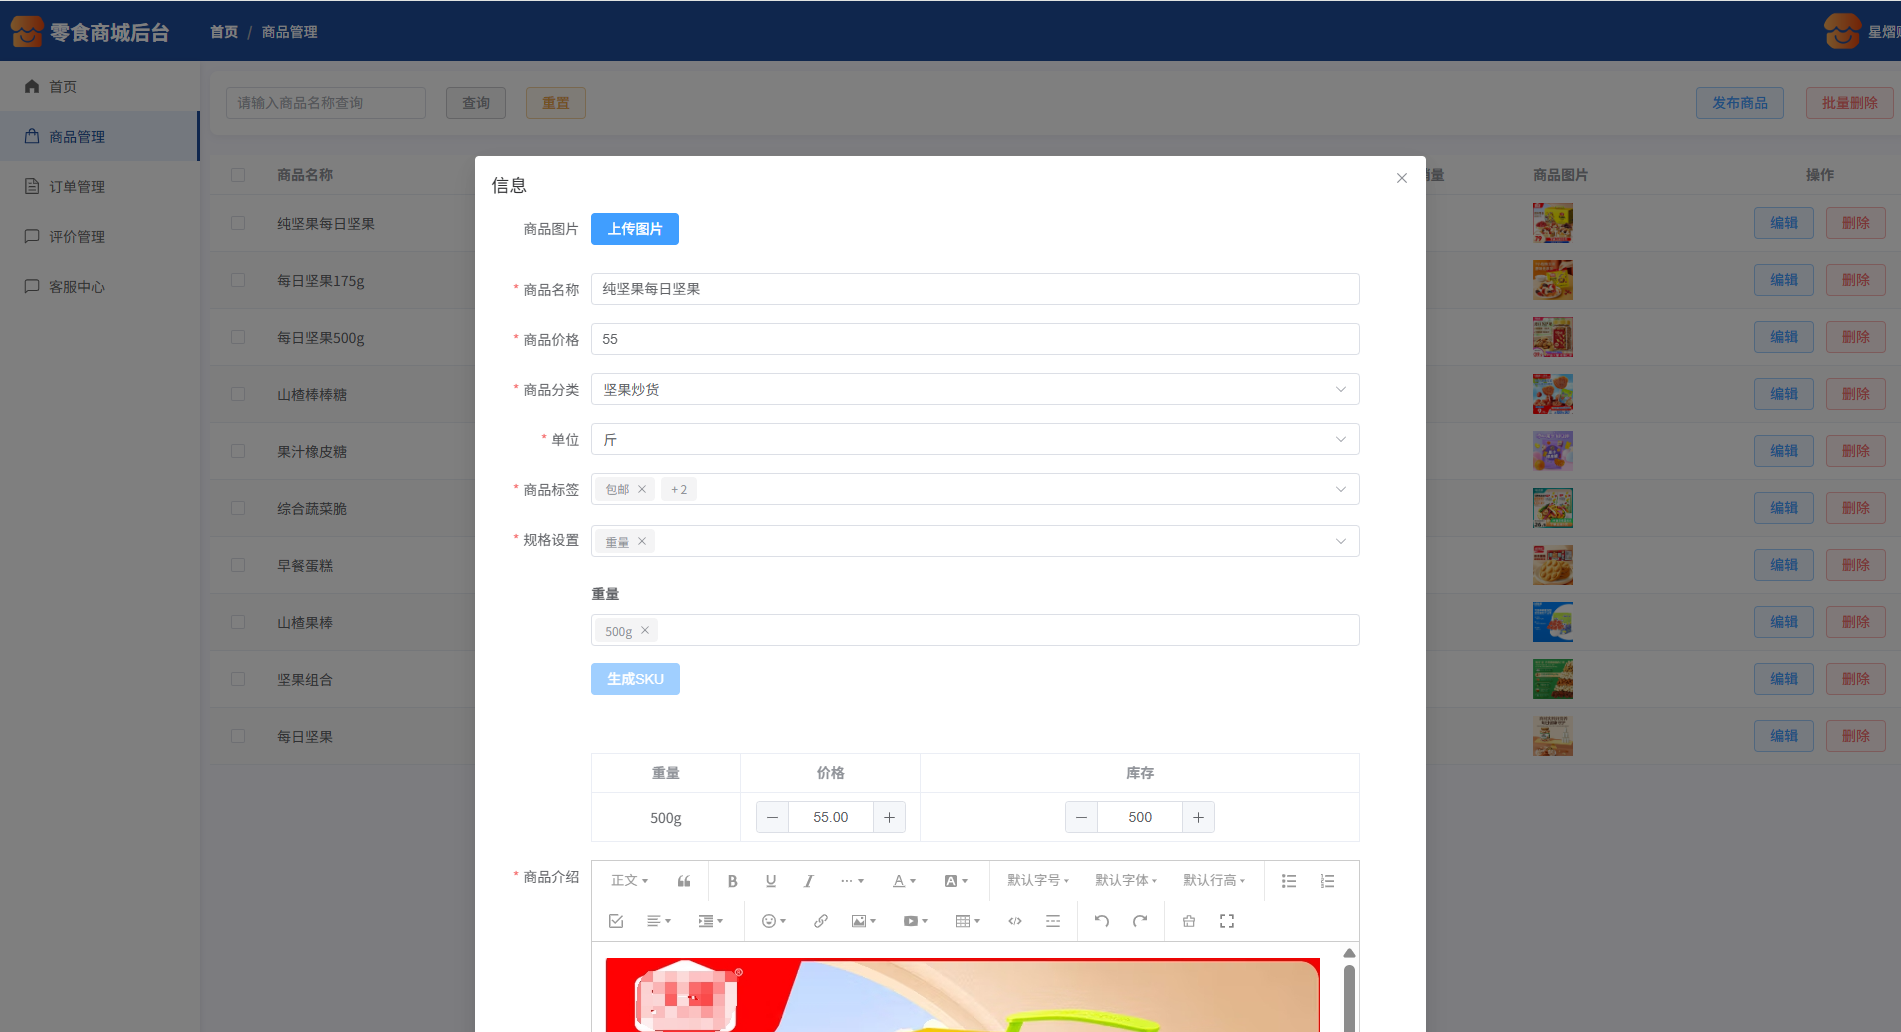The width and height of the screenshot is (1901, 1032).
Task: Go to 订单管理 in the sidebar
Action: tap(77, 187)
